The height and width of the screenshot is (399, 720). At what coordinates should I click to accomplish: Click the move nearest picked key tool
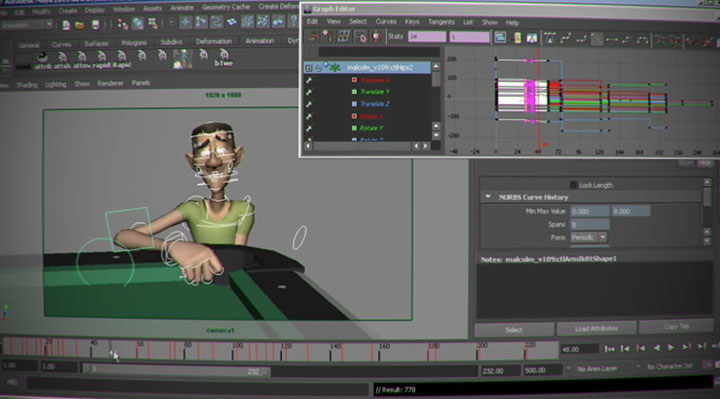click(x=312, y=36)
